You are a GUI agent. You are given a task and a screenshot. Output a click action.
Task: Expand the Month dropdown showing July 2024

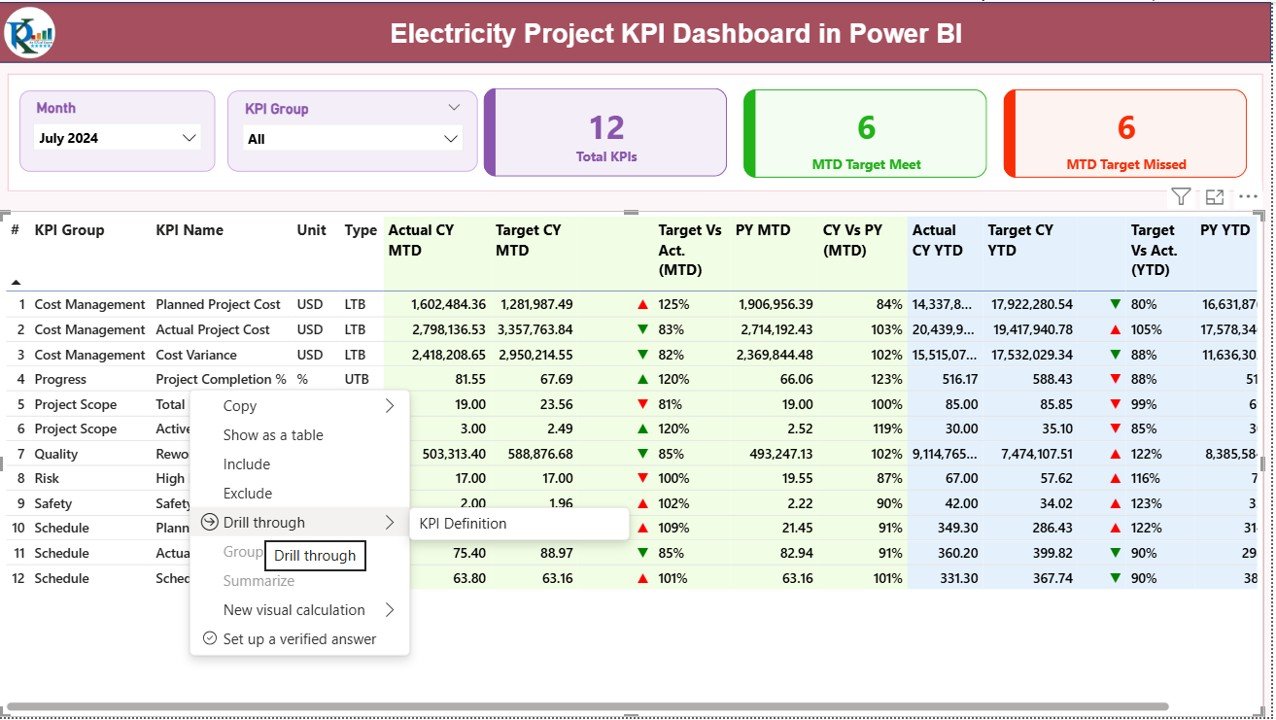coord(189,138)
